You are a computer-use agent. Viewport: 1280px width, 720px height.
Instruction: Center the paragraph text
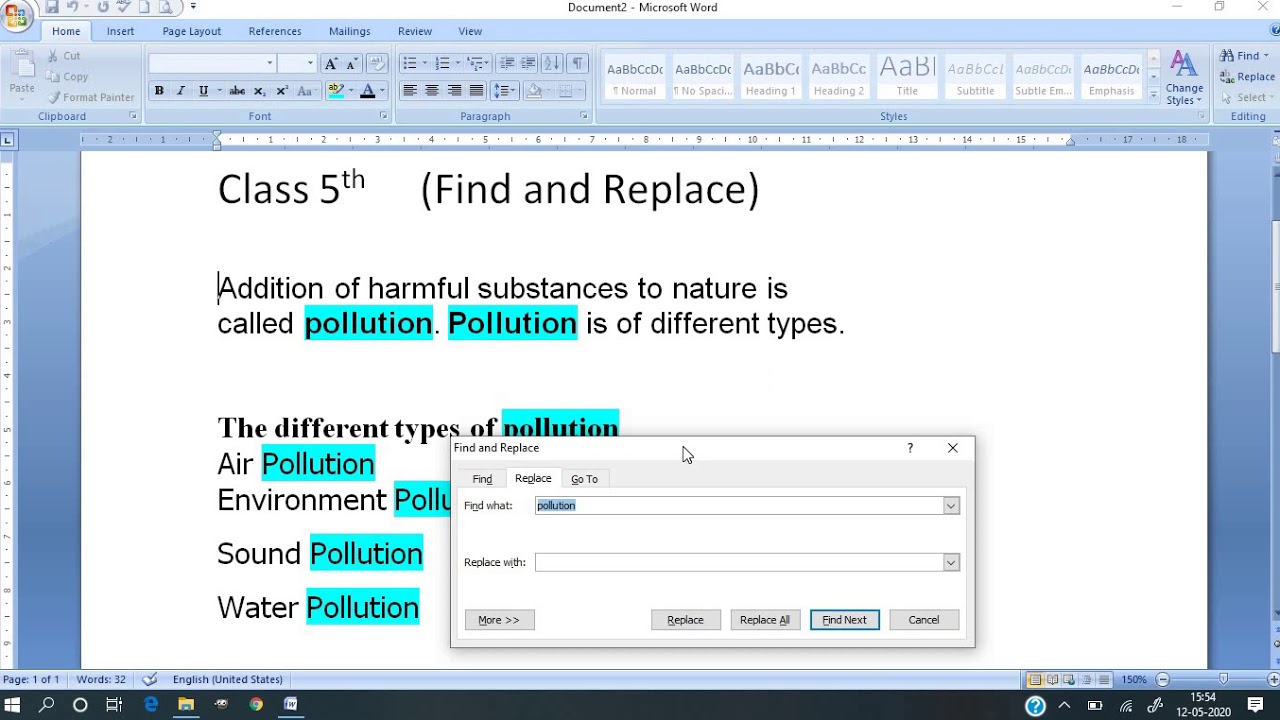coord(432,91)
